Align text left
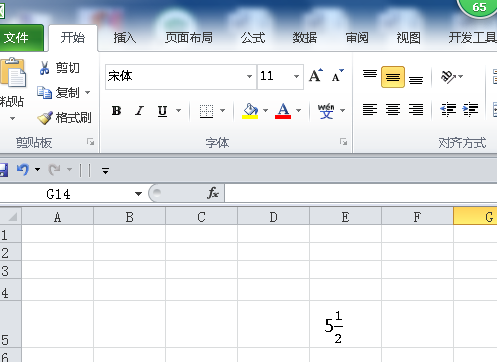 [370, 109]
